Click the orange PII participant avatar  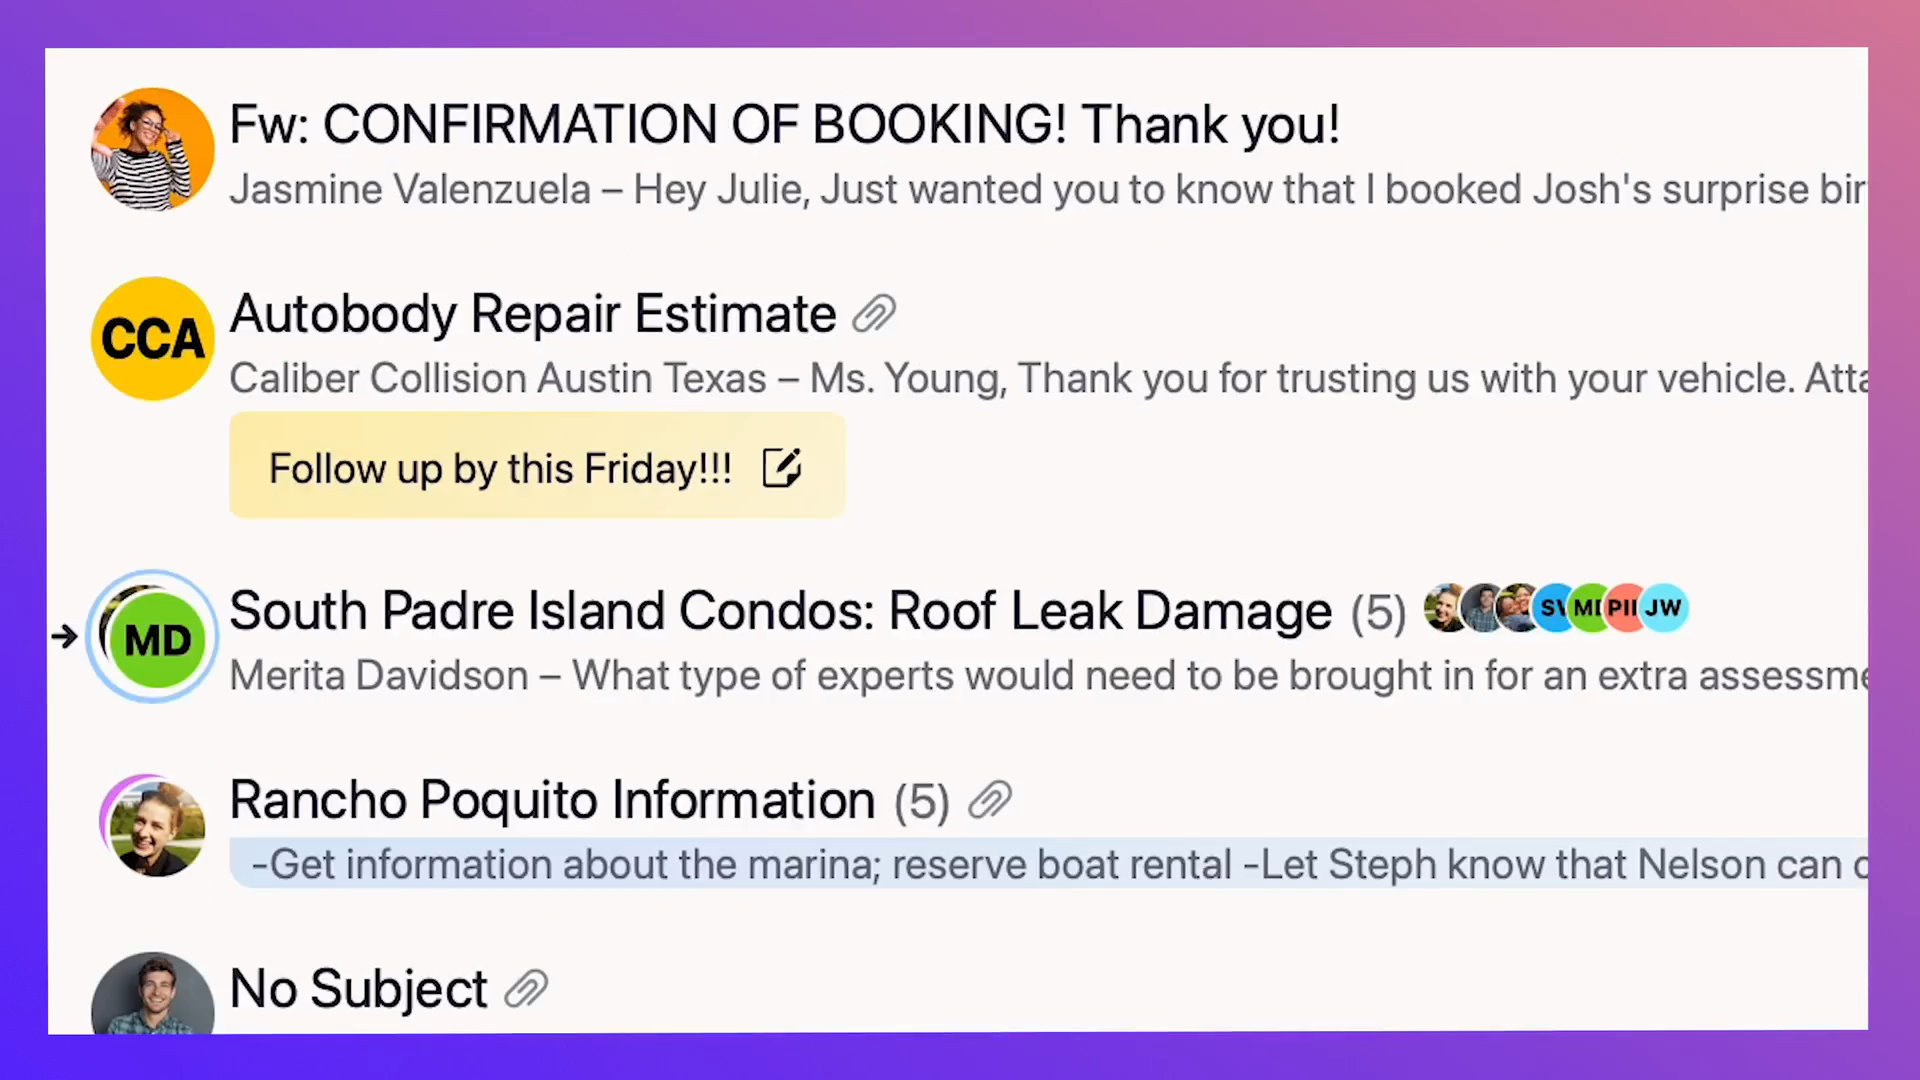(x=1625, y=608)
